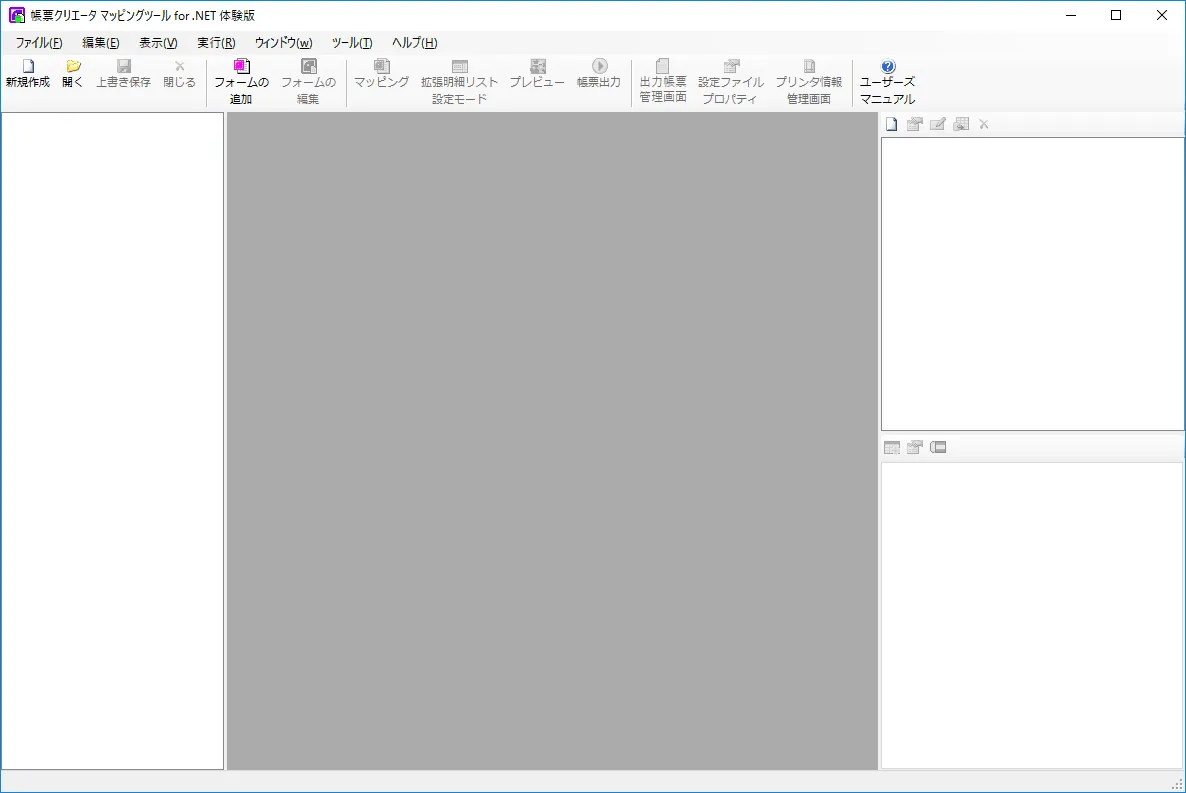Open 出力帳票管理画面 from the toolbar
1186x793 pixels.
point(662,66)
